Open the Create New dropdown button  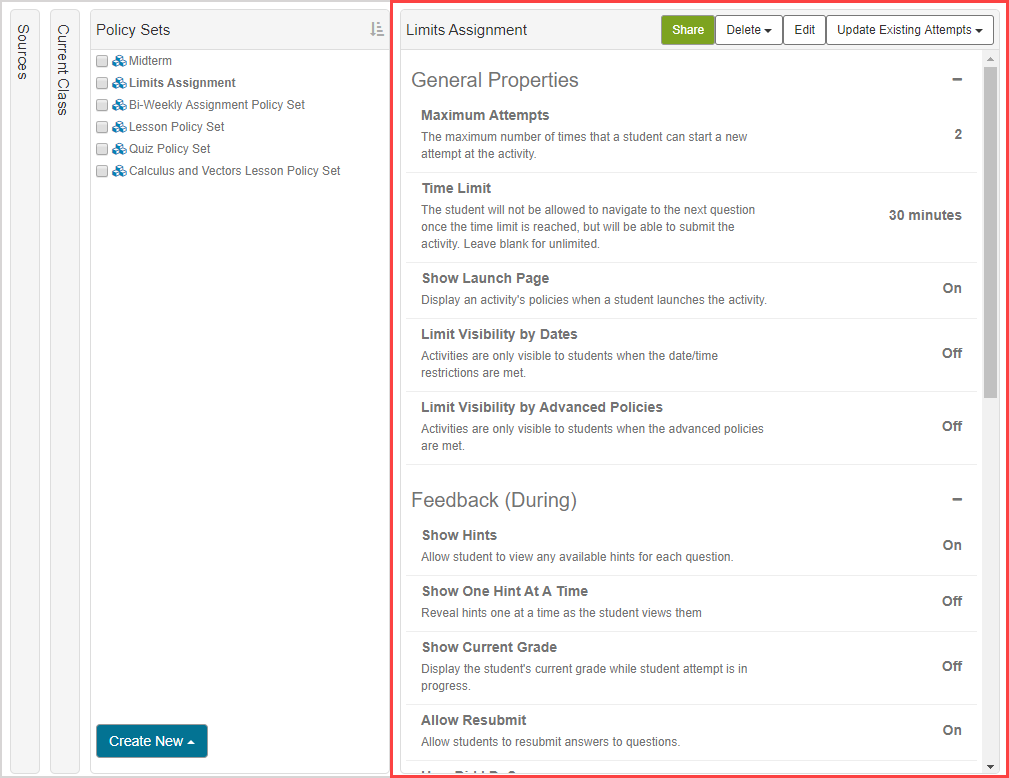tap(151, 741)
